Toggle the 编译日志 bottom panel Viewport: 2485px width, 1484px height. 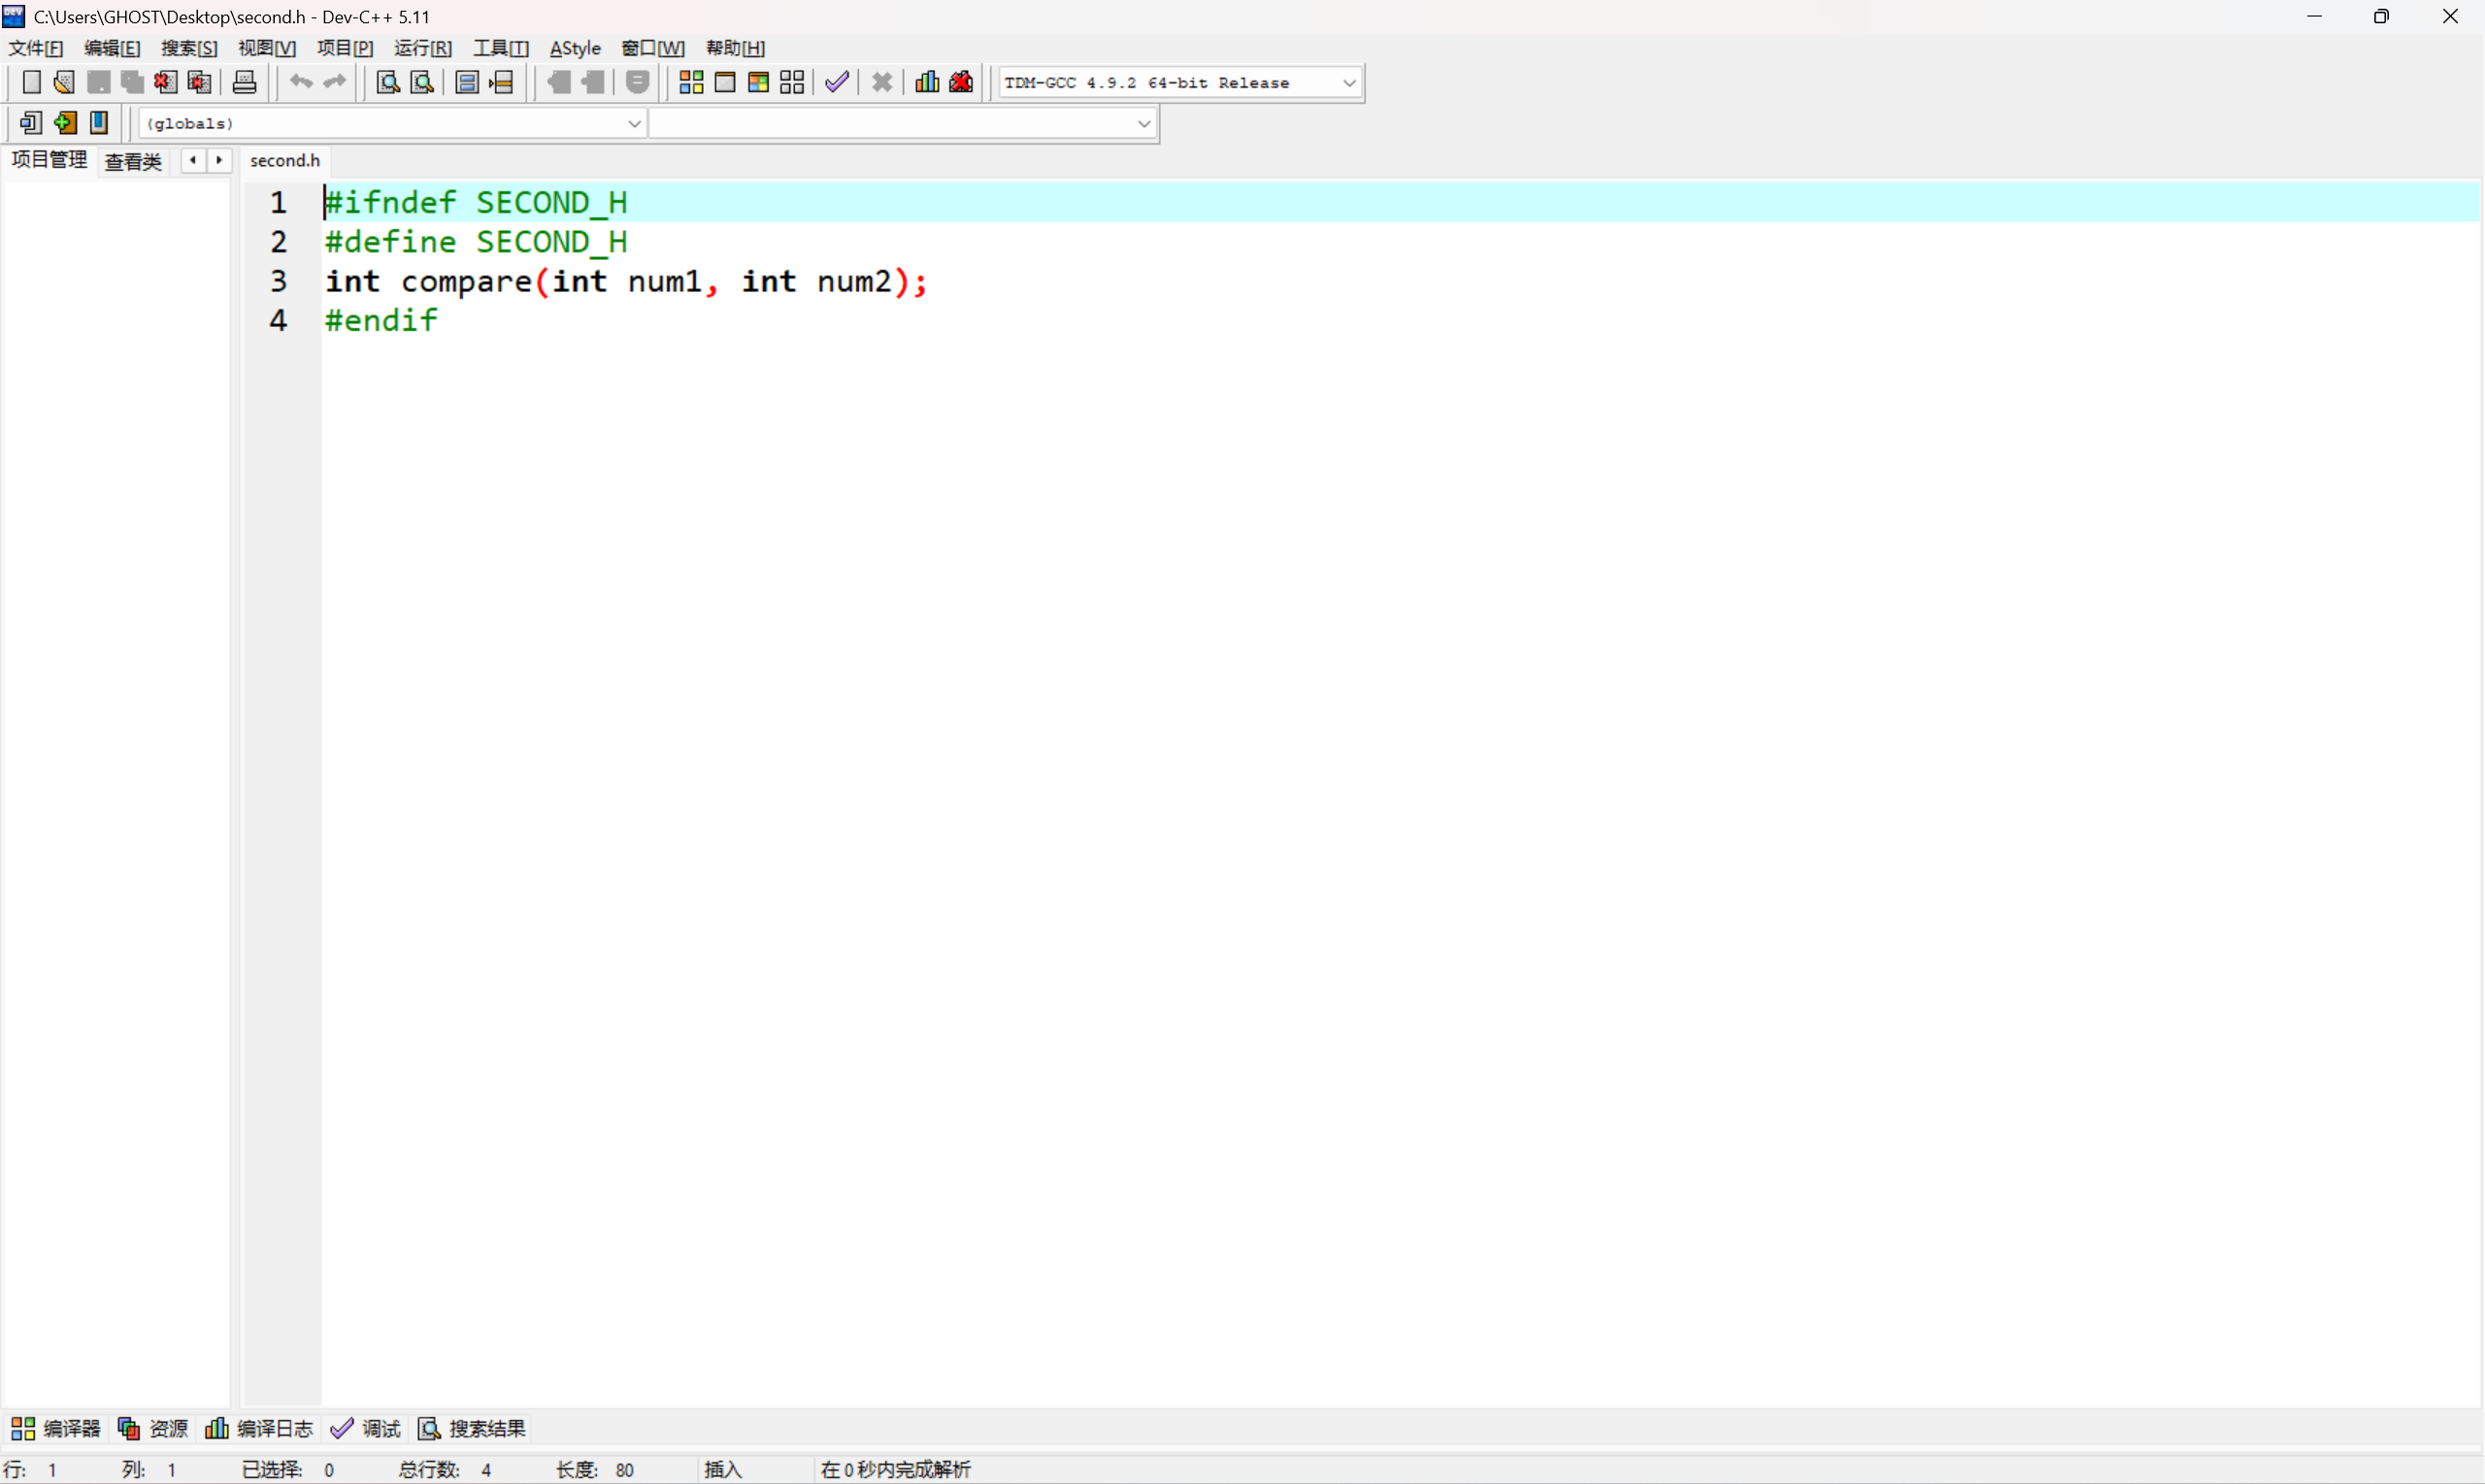[x=259, y=1428]
